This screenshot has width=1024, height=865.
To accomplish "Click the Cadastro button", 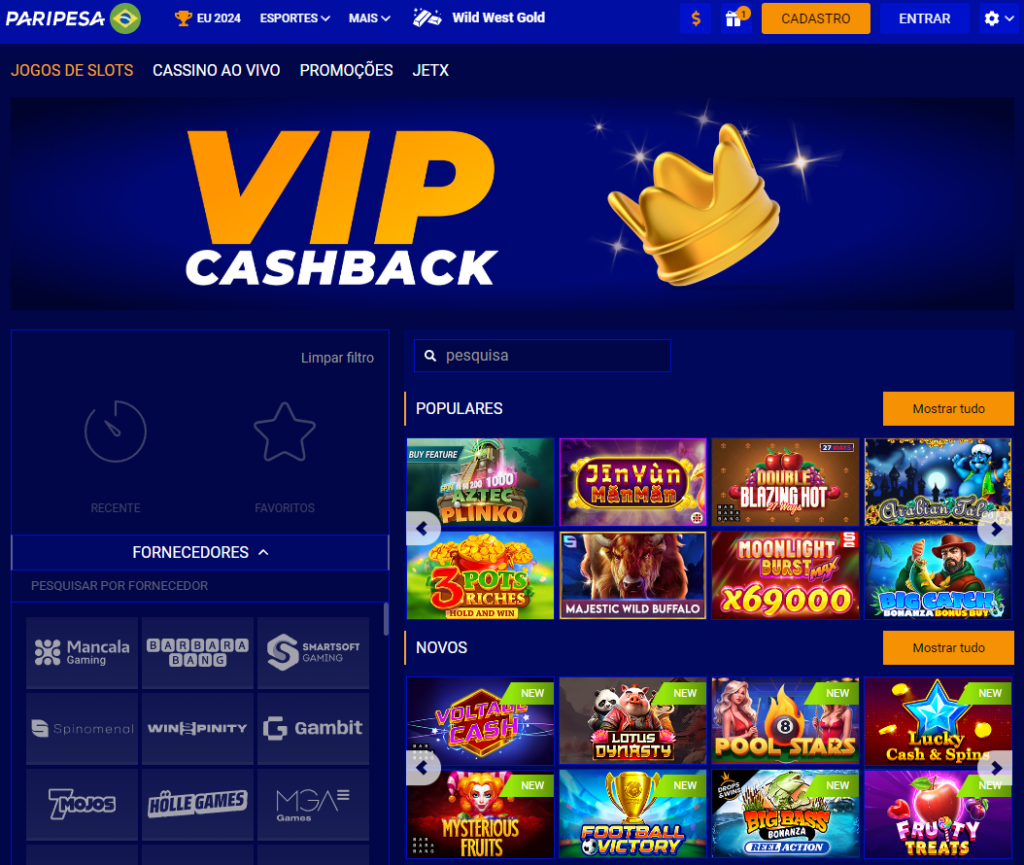I will 816,18.
